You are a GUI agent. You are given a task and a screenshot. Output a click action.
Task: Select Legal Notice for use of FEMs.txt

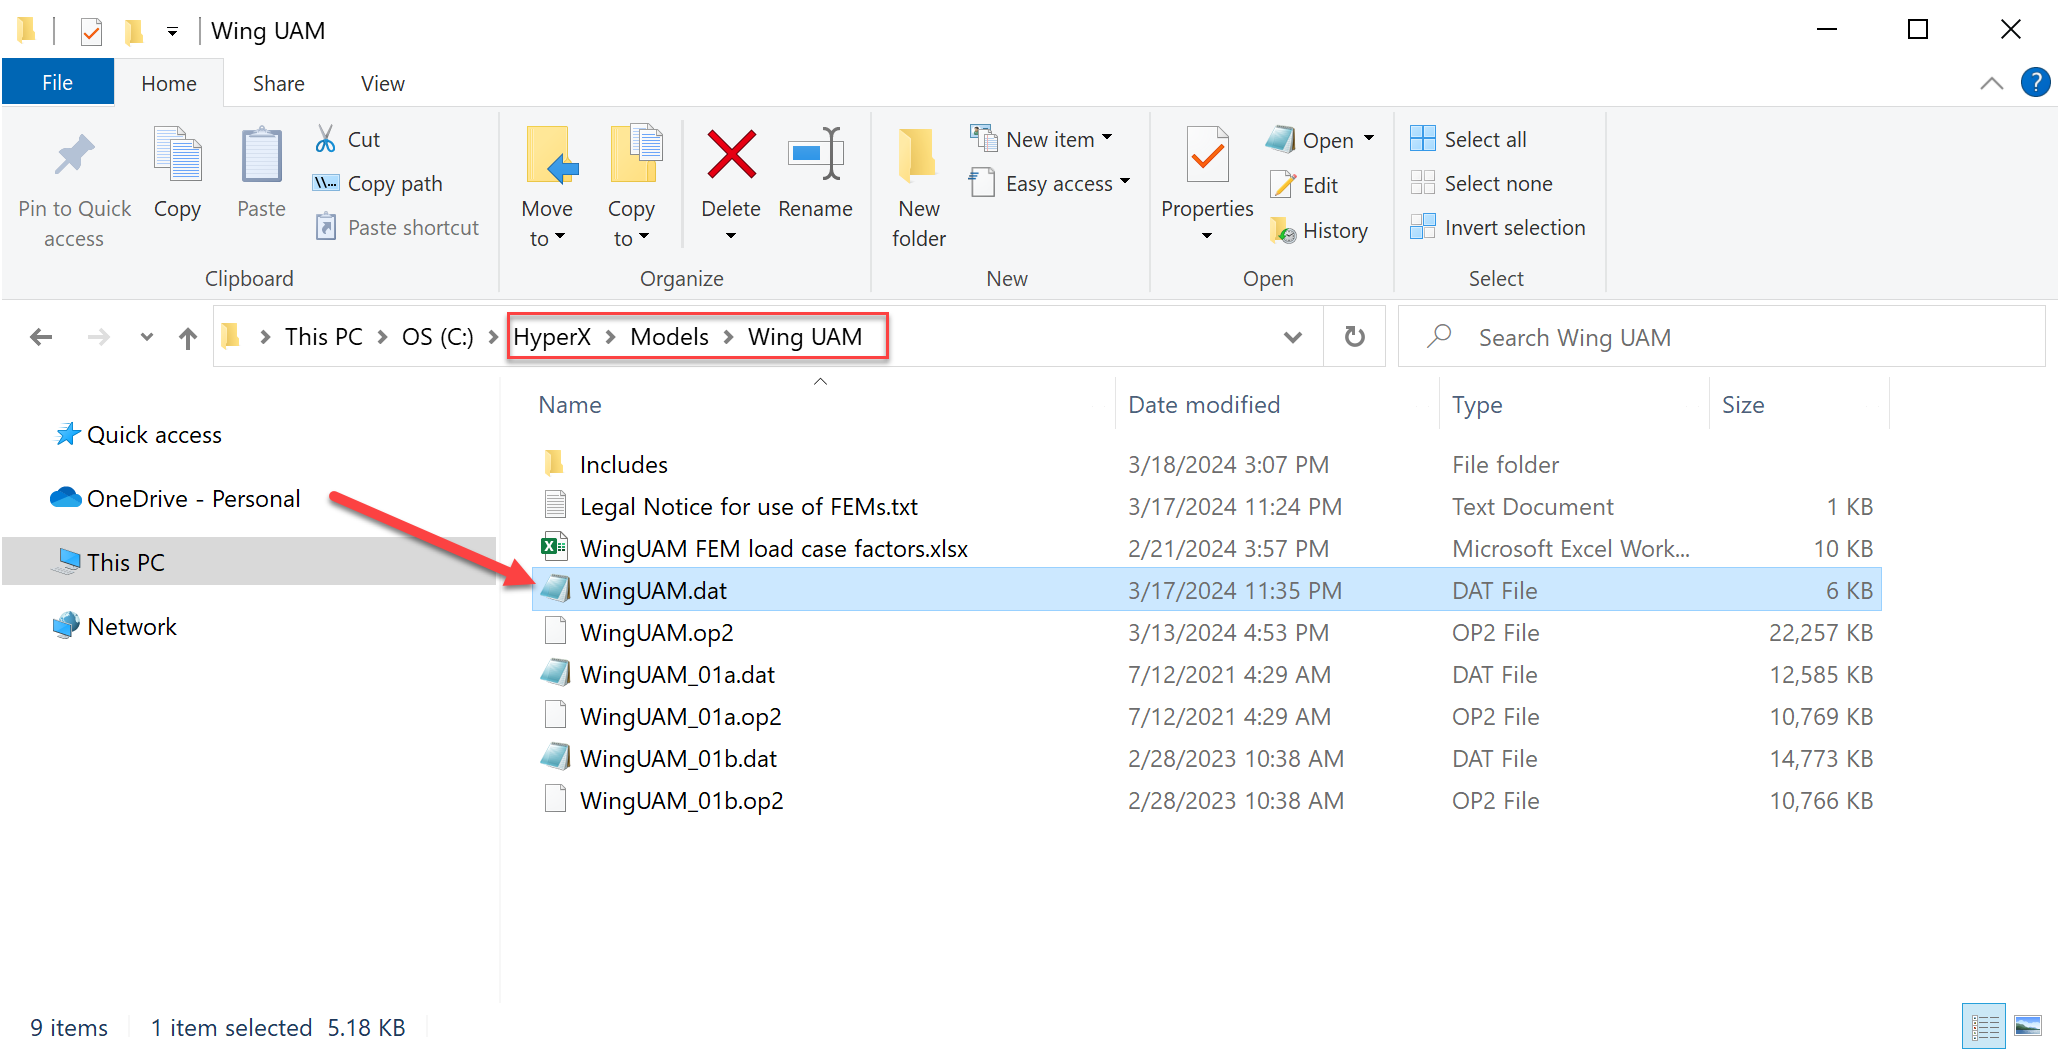pyautogui.click(x=1206, y=507)
